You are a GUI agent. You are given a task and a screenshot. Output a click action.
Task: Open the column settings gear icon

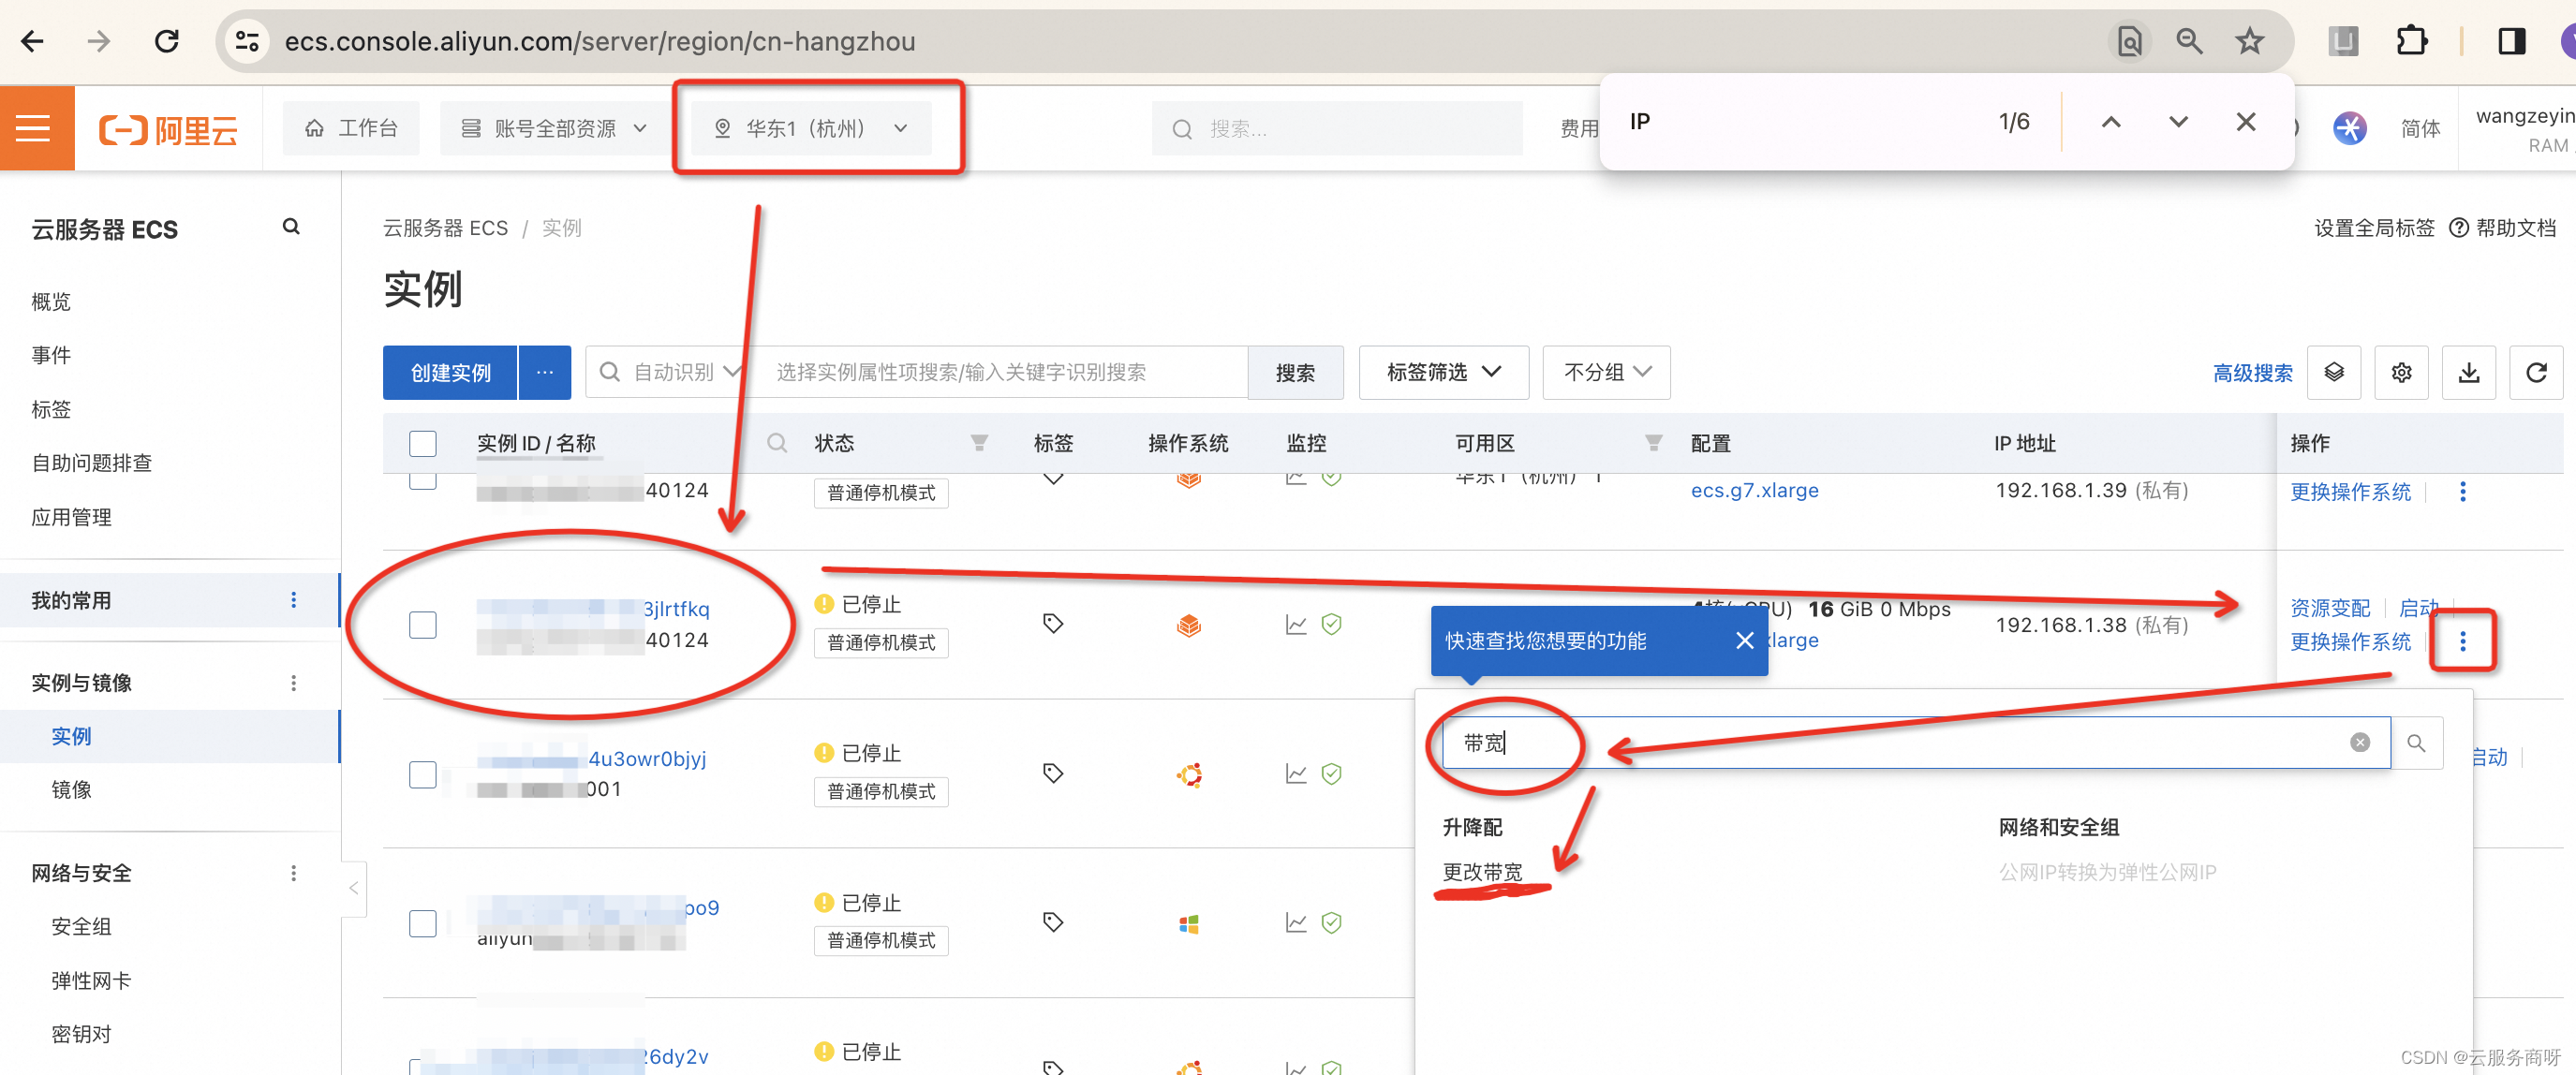2401,373
